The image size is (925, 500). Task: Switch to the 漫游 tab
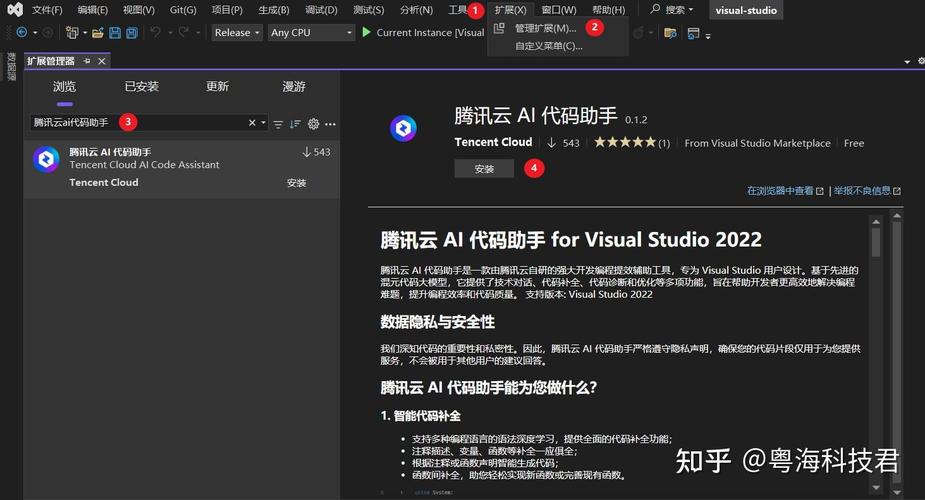coord(294,87)
